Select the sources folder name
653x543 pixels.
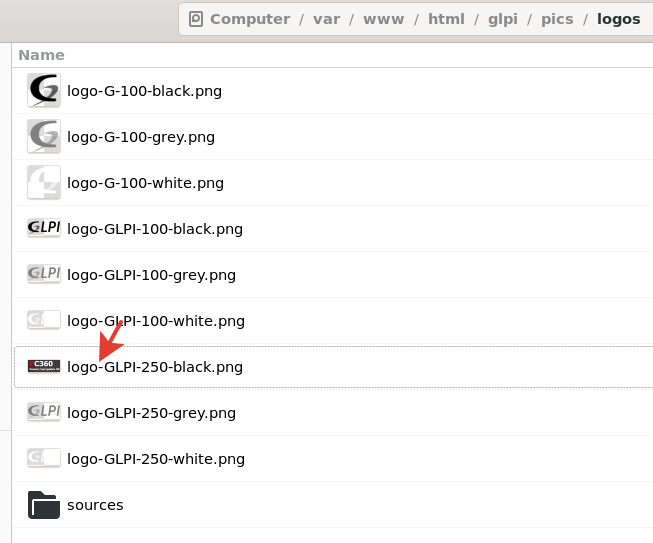click(x=95, y=505)
